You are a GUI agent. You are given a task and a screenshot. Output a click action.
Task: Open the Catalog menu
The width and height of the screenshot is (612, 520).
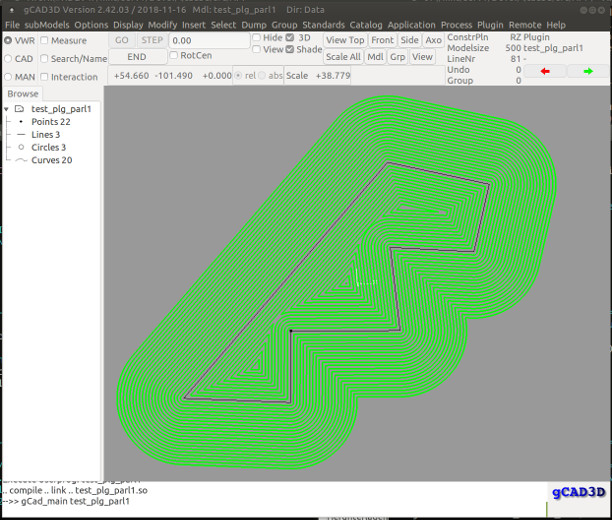[366, 25]
